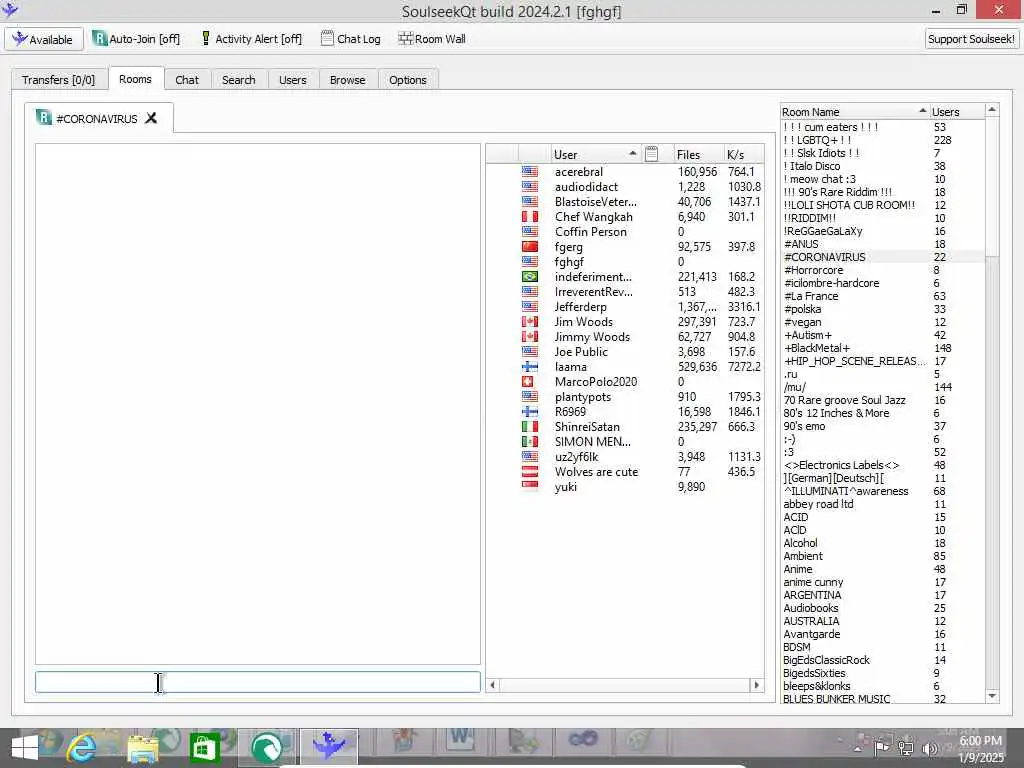Open the Chat tab
The height and width of the screenshot is (768, 1024).
[187, 80]
